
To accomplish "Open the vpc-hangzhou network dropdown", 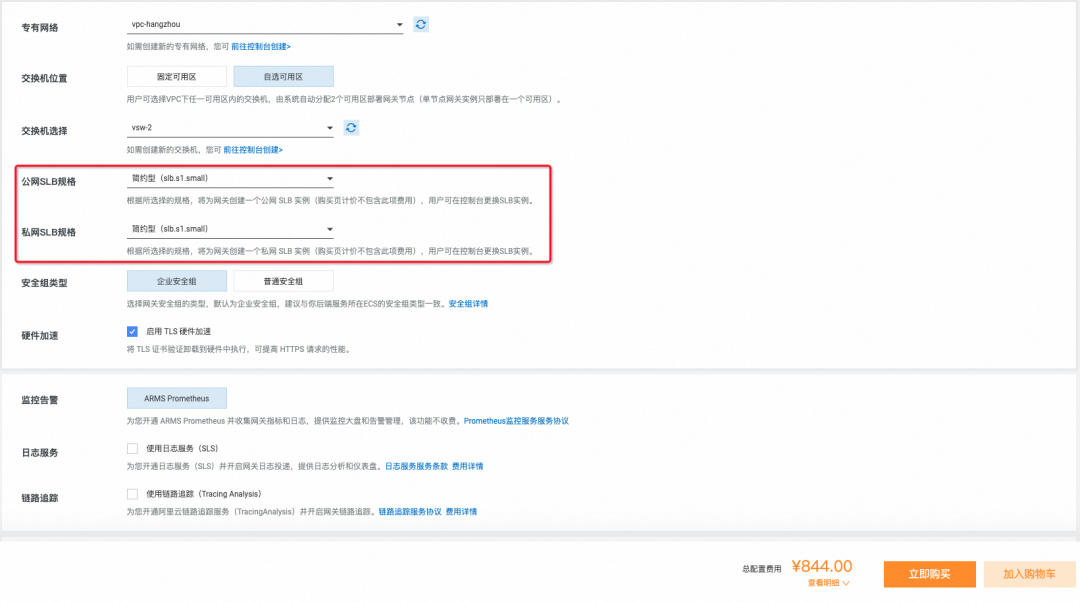I will (x=265, y=25).
